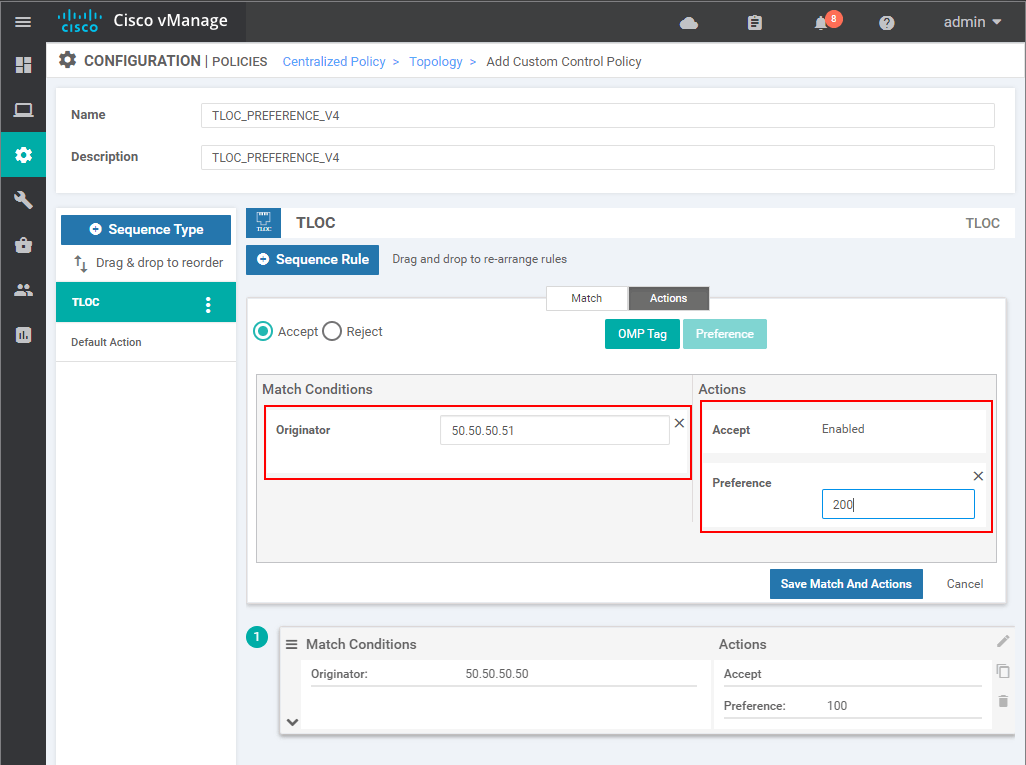1026x765 pixels.
Task: Select the Administration people icon in sidebar
Action: pos(23,289)
